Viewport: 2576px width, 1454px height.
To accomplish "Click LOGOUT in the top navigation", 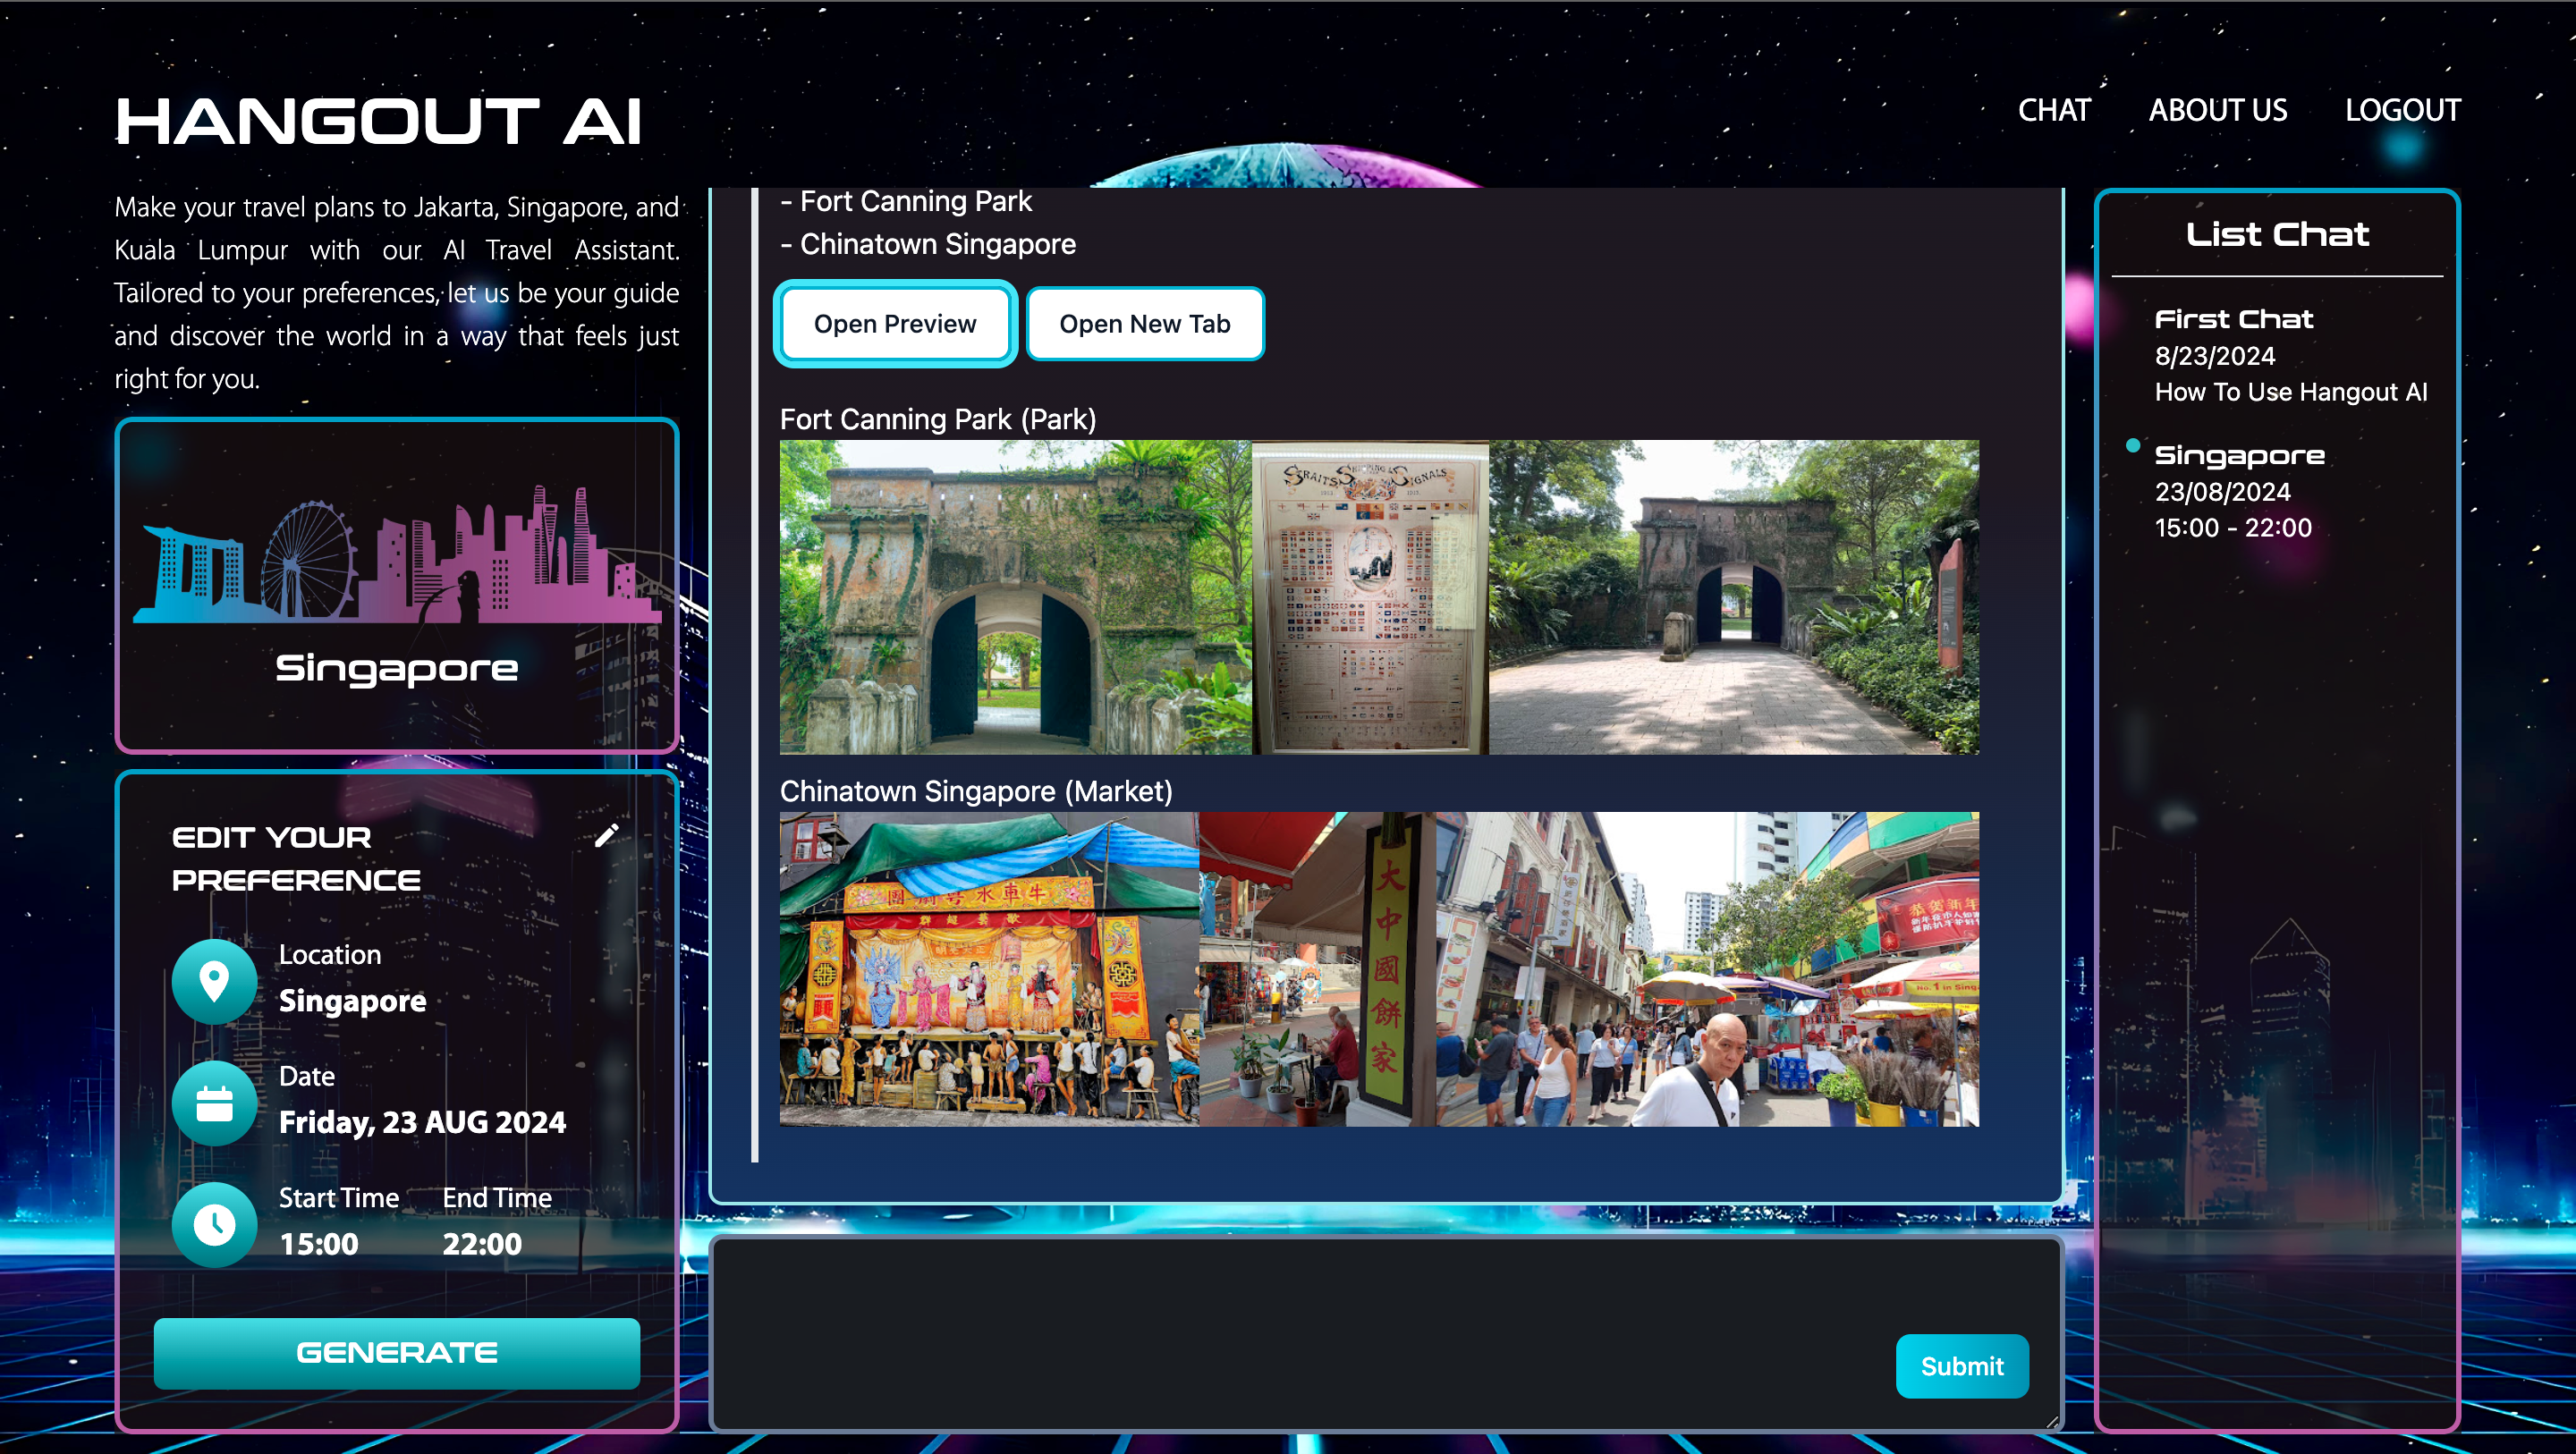I will [2402, 110].
